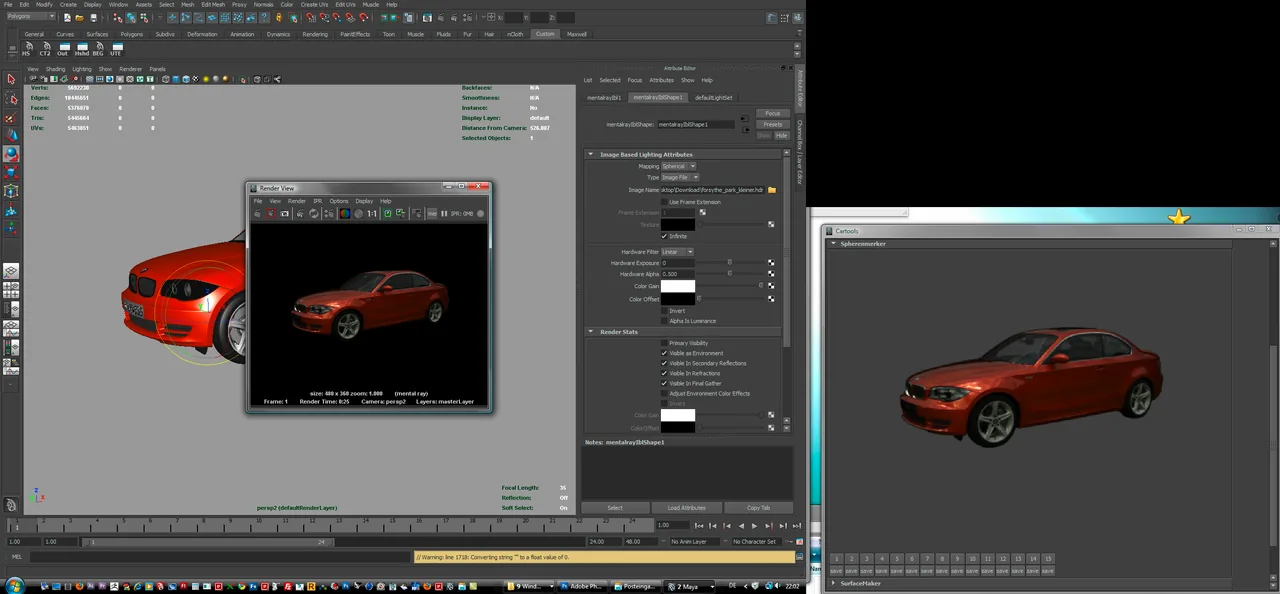Collapse Image Based Lighting Attributes section
Viewport: 1280px width, 594px height.
pyautogui.click(x=590, y=155)
